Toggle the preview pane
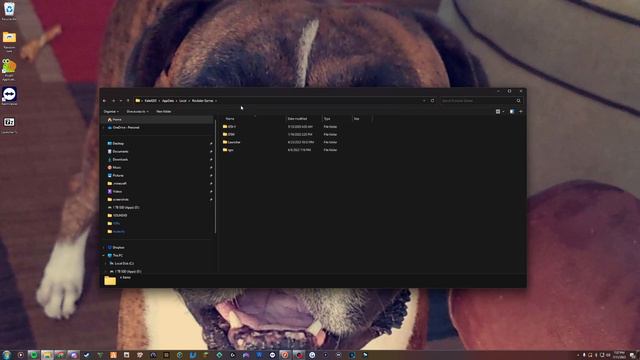Viewport: 640px width, 360px height. 512,111
